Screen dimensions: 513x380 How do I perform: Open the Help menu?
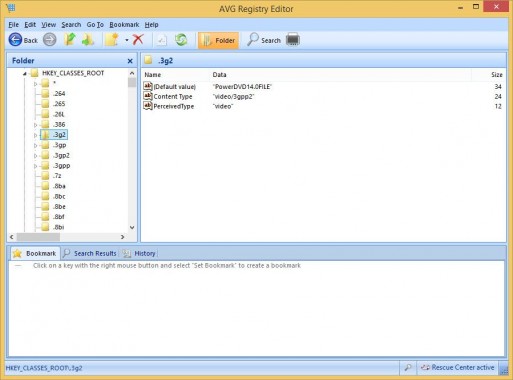pos(151,25)
